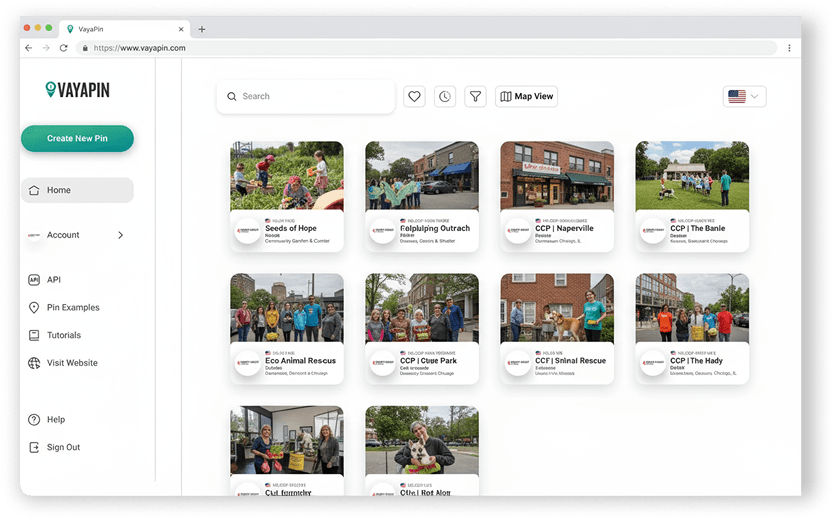Click the Eco Animal Rescue avatar logo
Image resolution: width=835 pixels, height=520 pixels.
(x=248, y=363)
